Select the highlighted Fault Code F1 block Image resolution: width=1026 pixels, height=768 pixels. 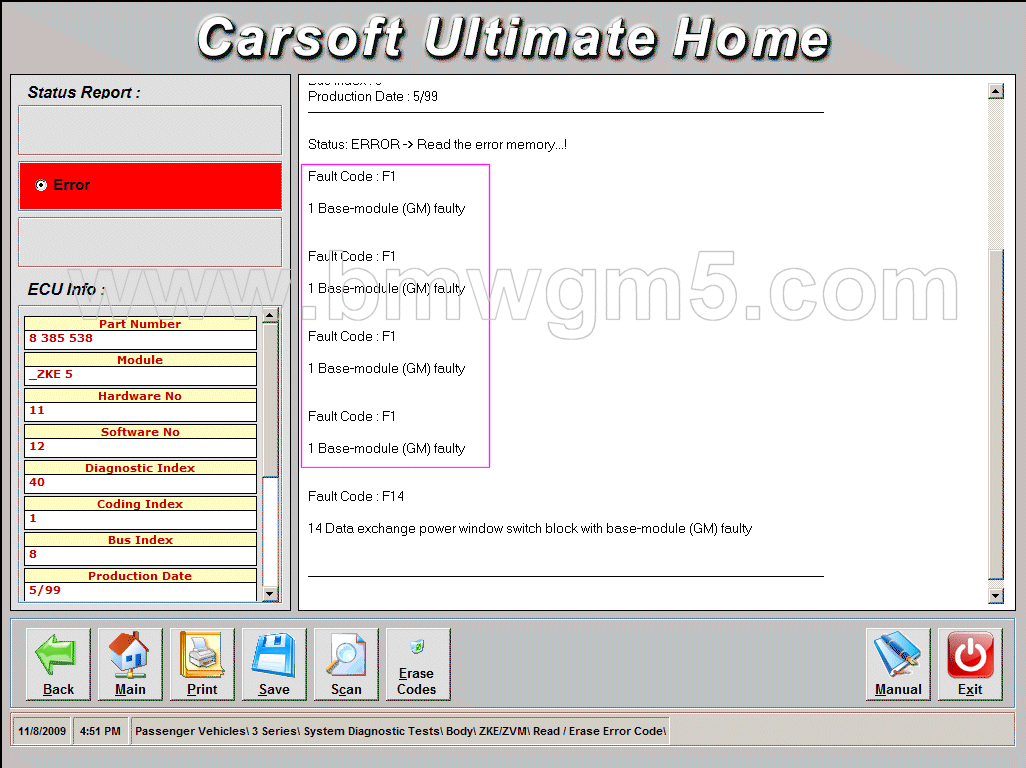pos(394,315)
